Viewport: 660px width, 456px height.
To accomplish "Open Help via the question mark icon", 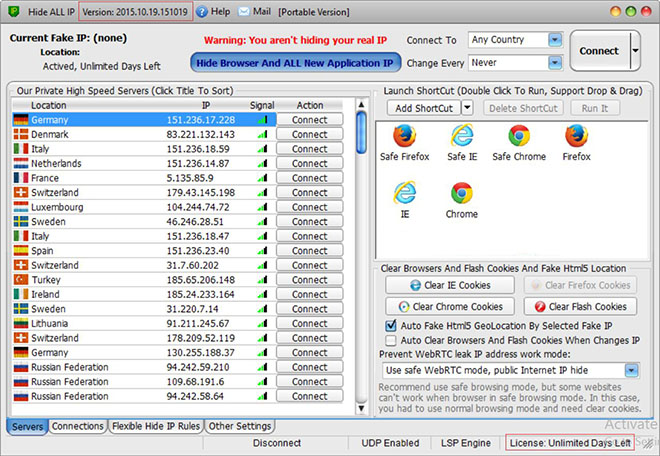I will click(x=202, y=12).
